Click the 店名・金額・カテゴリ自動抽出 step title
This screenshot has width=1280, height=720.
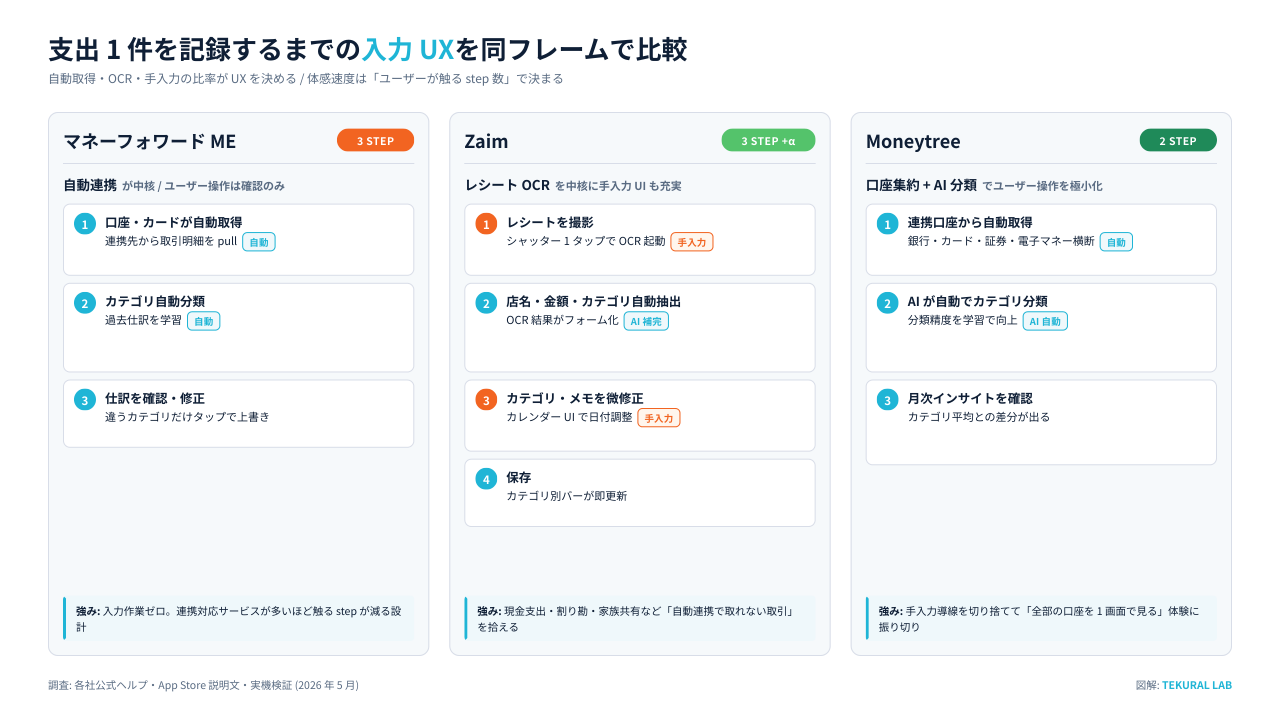click(594, 301)
